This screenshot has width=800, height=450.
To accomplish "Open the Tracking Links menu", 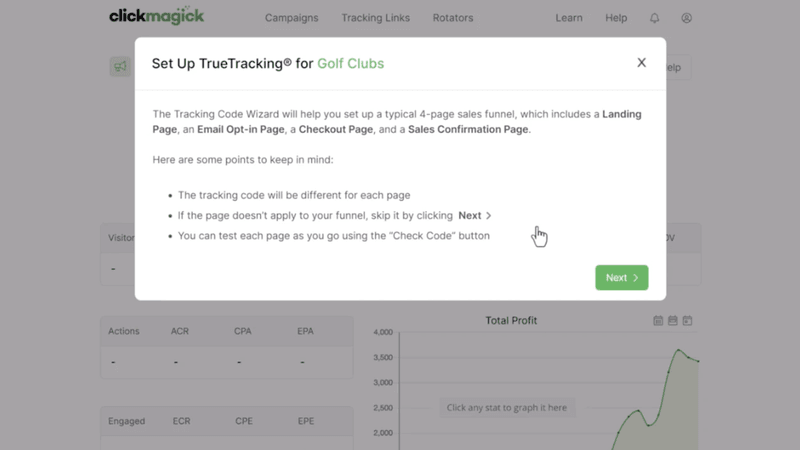I will click(x=375, y=18).
